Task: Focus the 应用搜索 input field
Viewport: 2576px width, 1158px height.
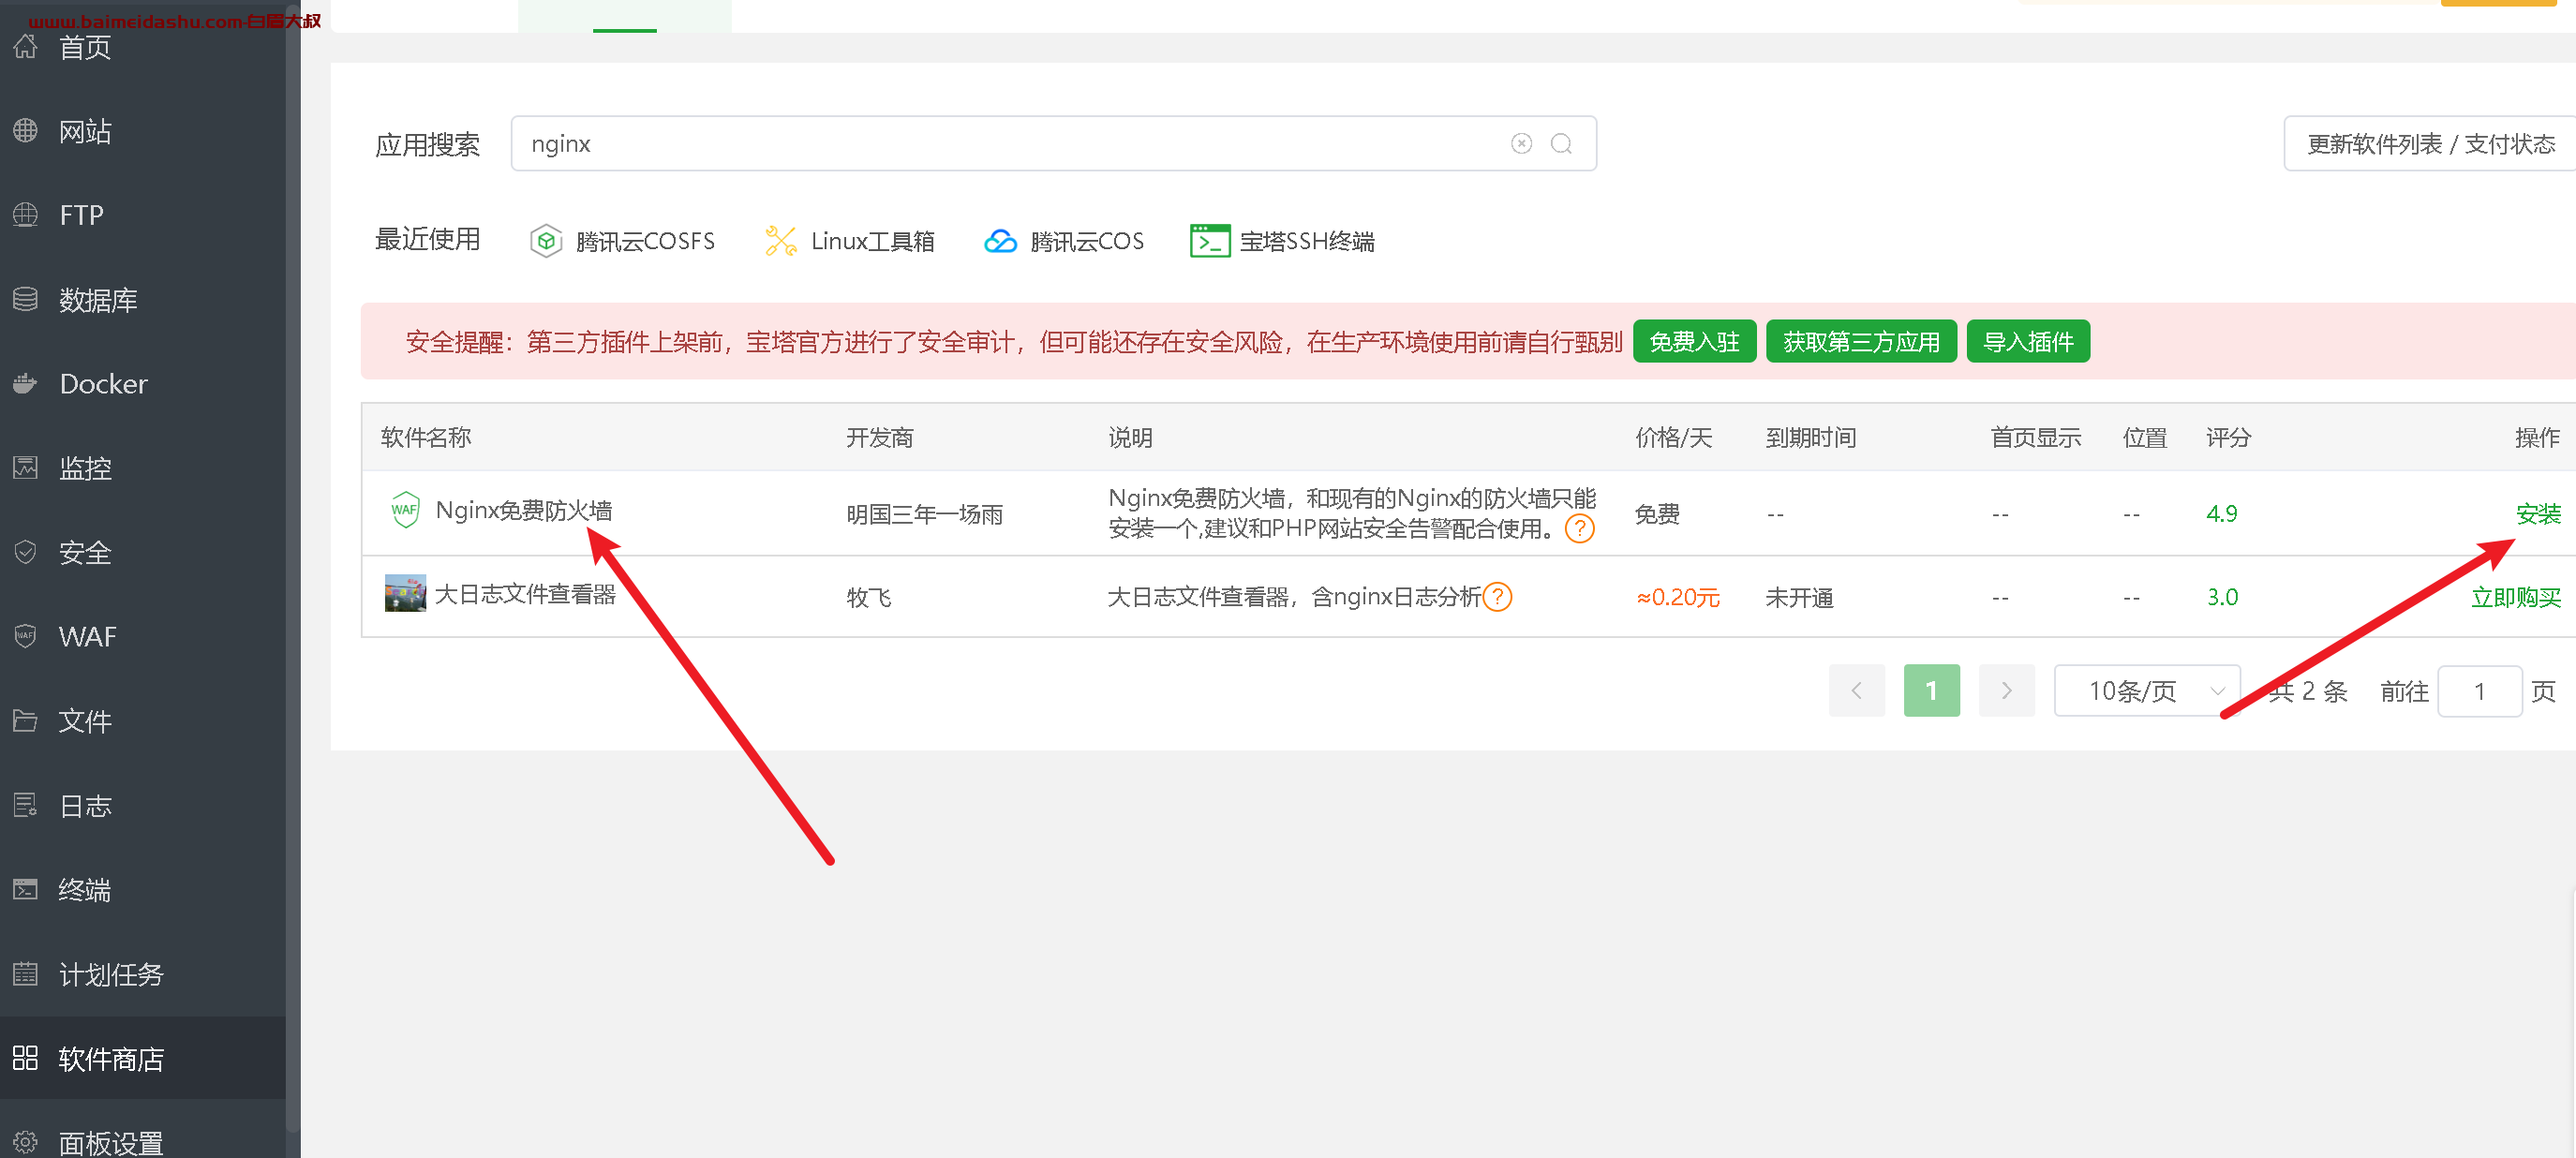Action: pyautogui.click(x=1053, y=143)
